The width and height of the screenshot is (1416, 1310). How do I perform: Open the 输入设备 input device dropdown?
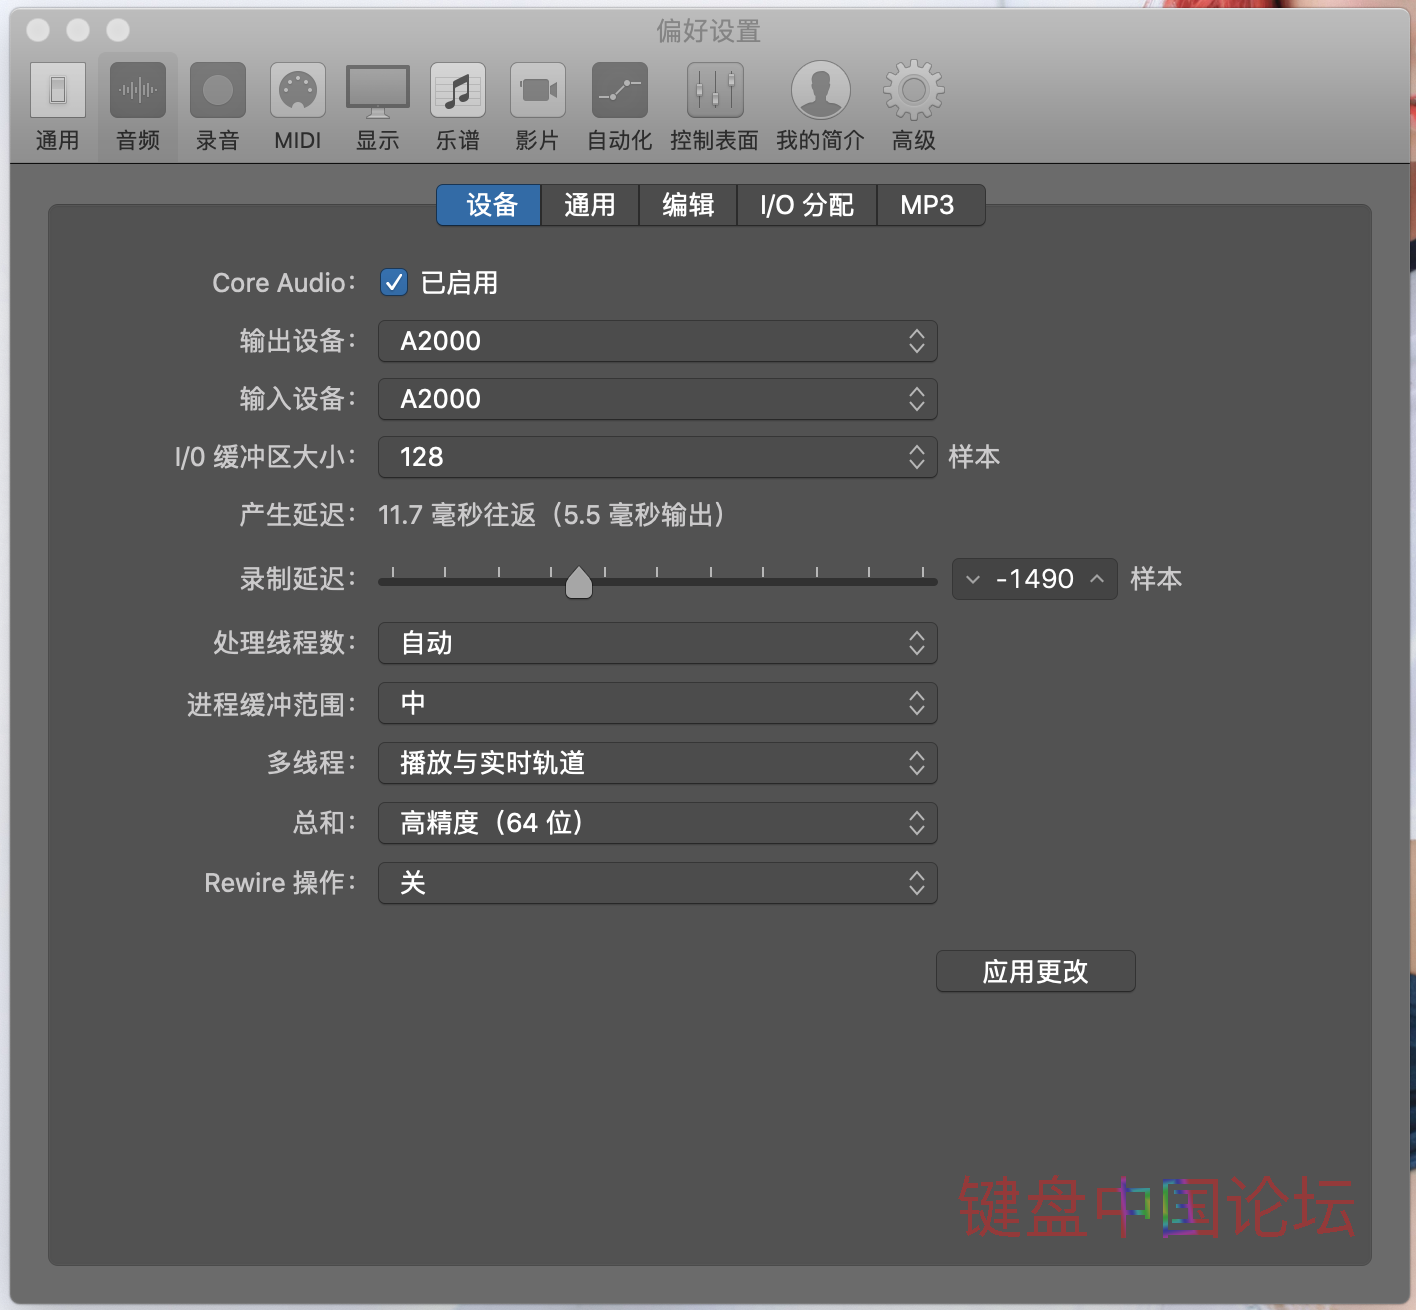tap(658, 399)
